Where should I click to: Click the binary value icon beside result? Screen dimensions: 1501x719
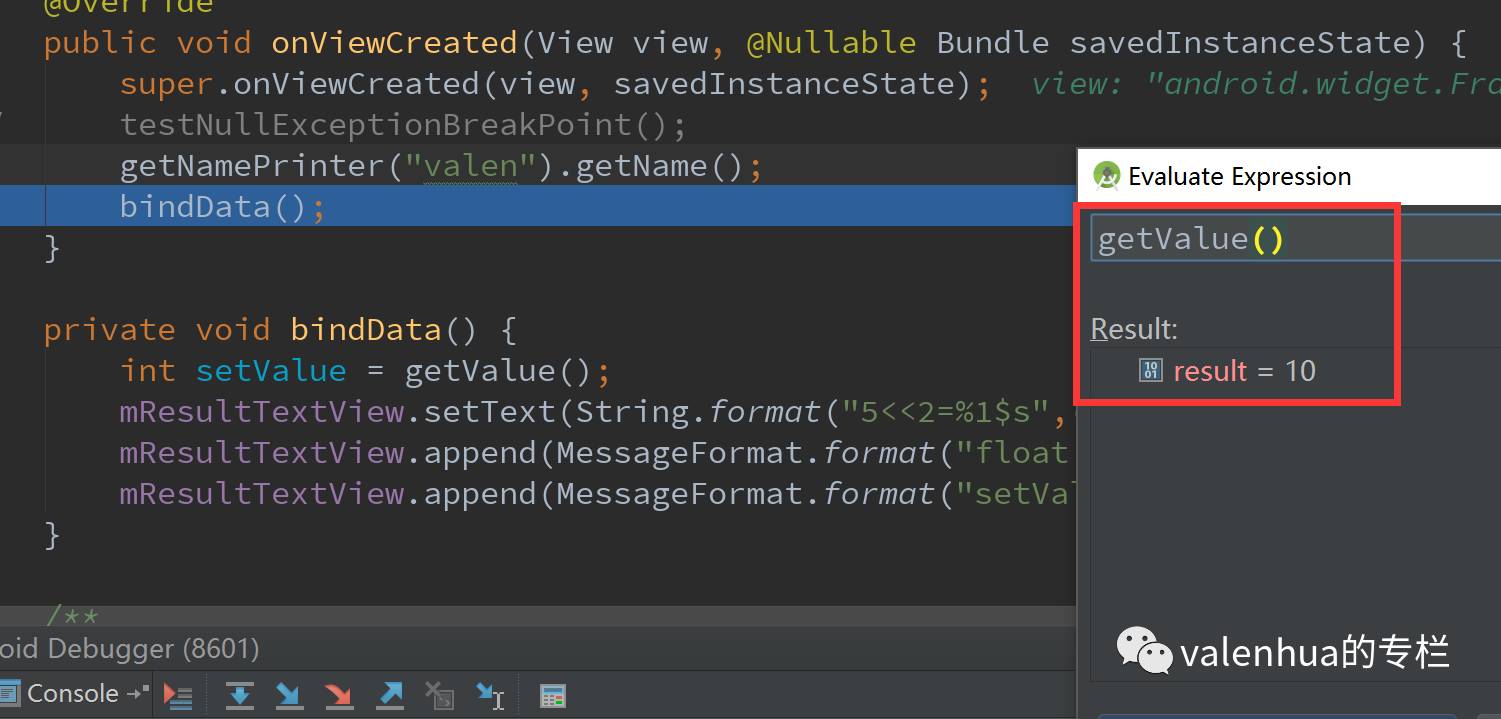point(1150,371)
